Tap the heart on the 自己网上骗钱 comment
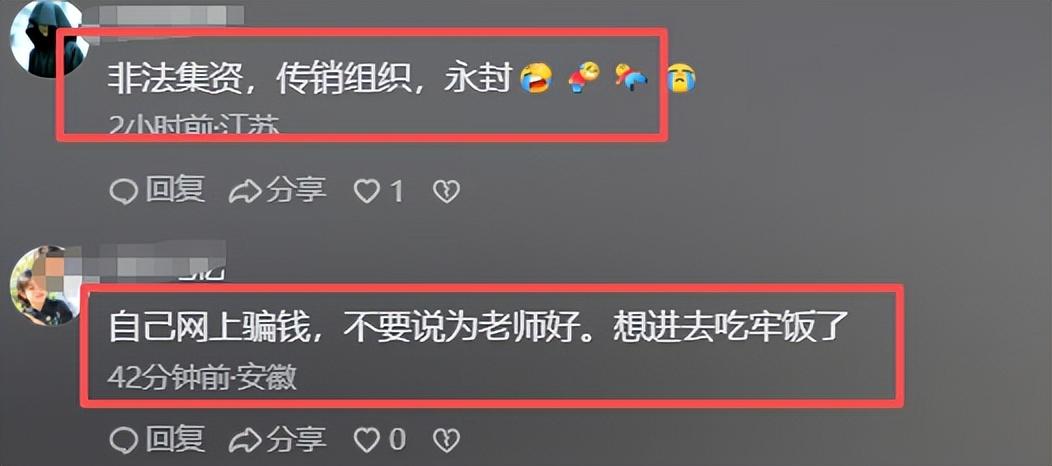The image size is (1052, 466). (x=367, y=441)
